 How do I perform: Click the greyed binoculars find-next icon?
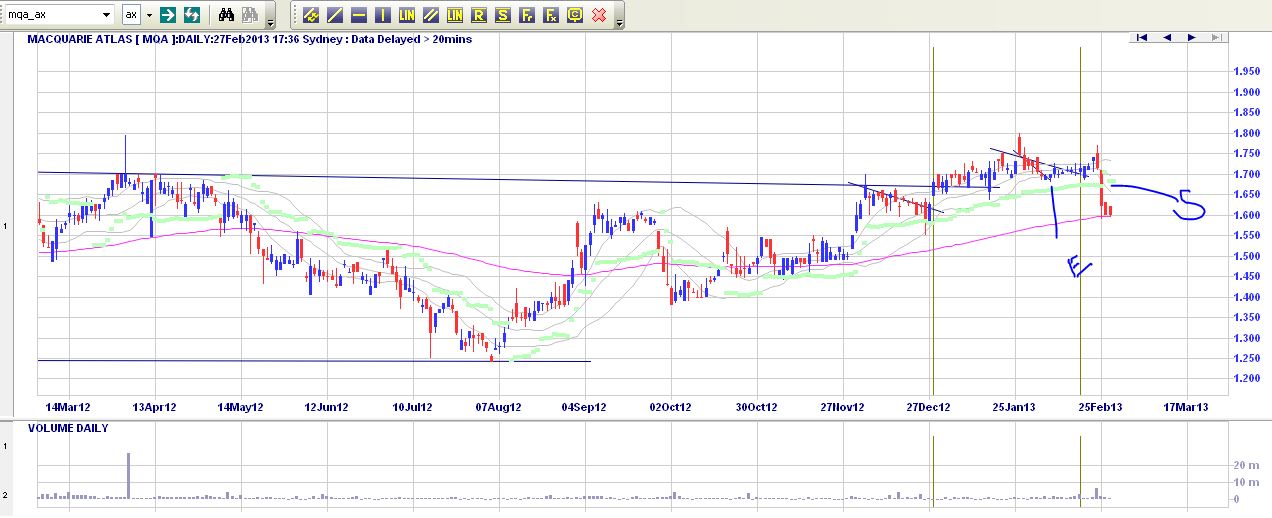point(250,15)
